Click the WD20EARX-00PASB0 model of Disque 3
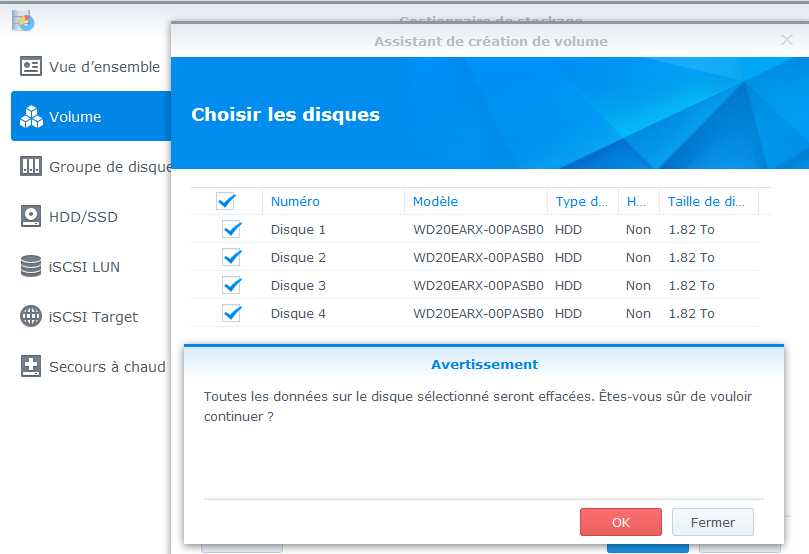This screenshot has width=809, height=554. point(478,285)
